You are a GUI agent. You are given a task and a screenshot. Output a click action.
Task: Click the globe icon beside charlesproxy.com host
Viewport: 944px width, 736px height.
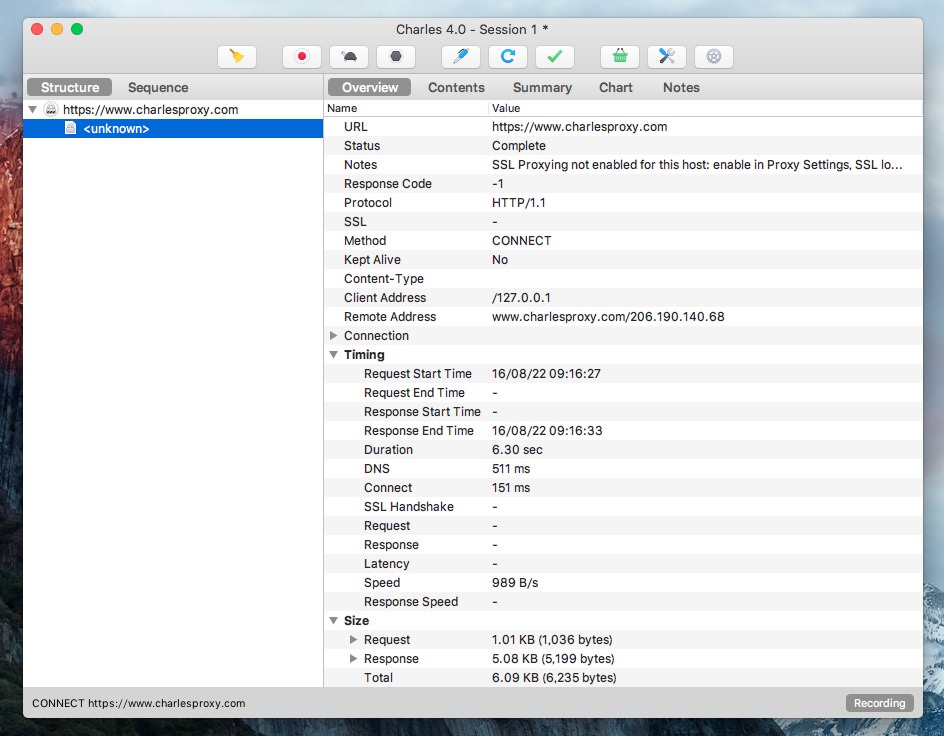(x=51, y=110)
